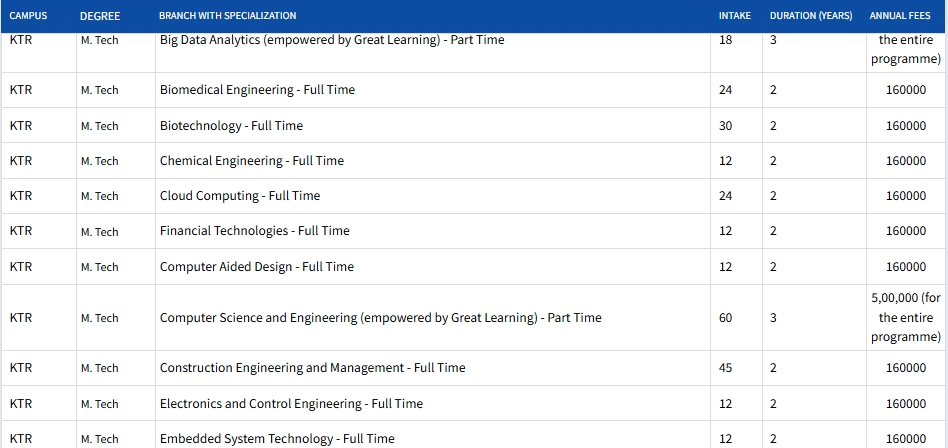The width and height of the screenshot is (948, 448).
Task: Click the CAMPUS column header
Action: [28, 16]
